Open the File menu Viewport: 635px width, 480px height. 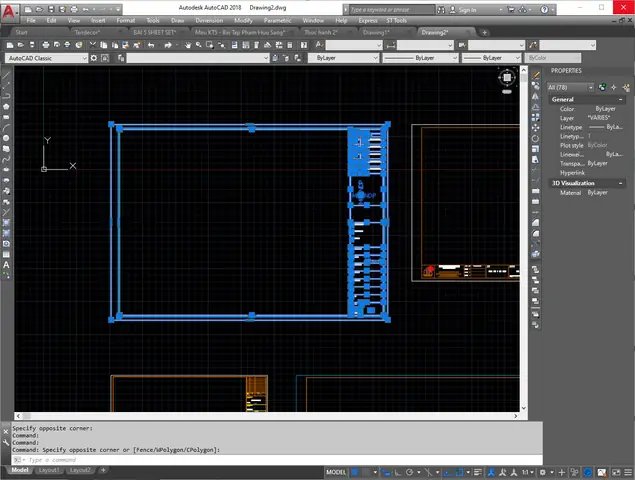(x=31, y=20)
